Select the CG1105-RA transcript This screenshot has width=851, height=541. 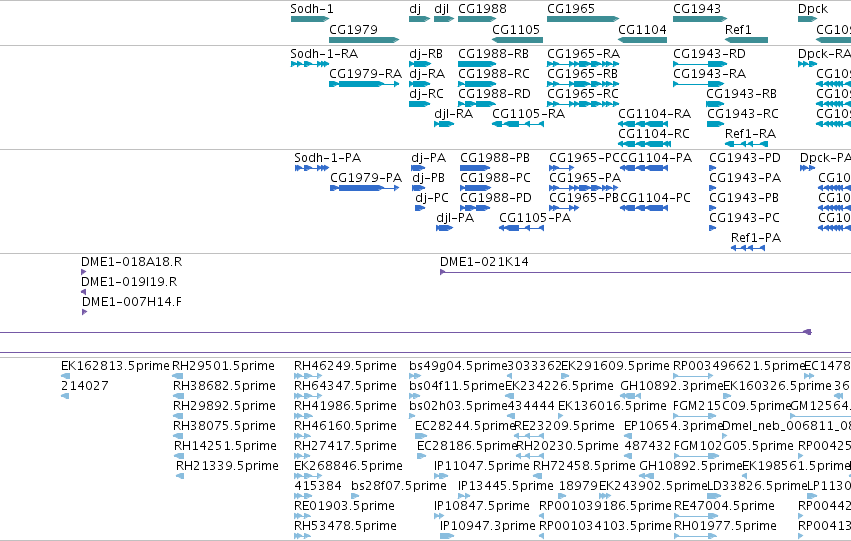[518, 124]
